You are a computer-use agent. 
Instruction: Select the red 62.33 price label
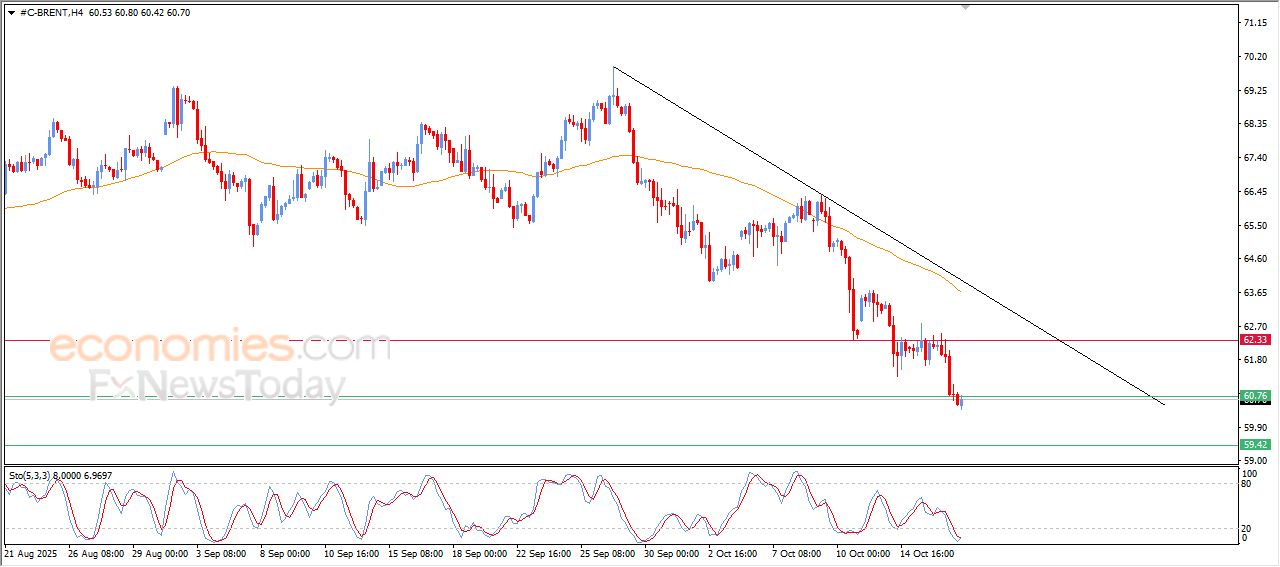[1254, 340]
